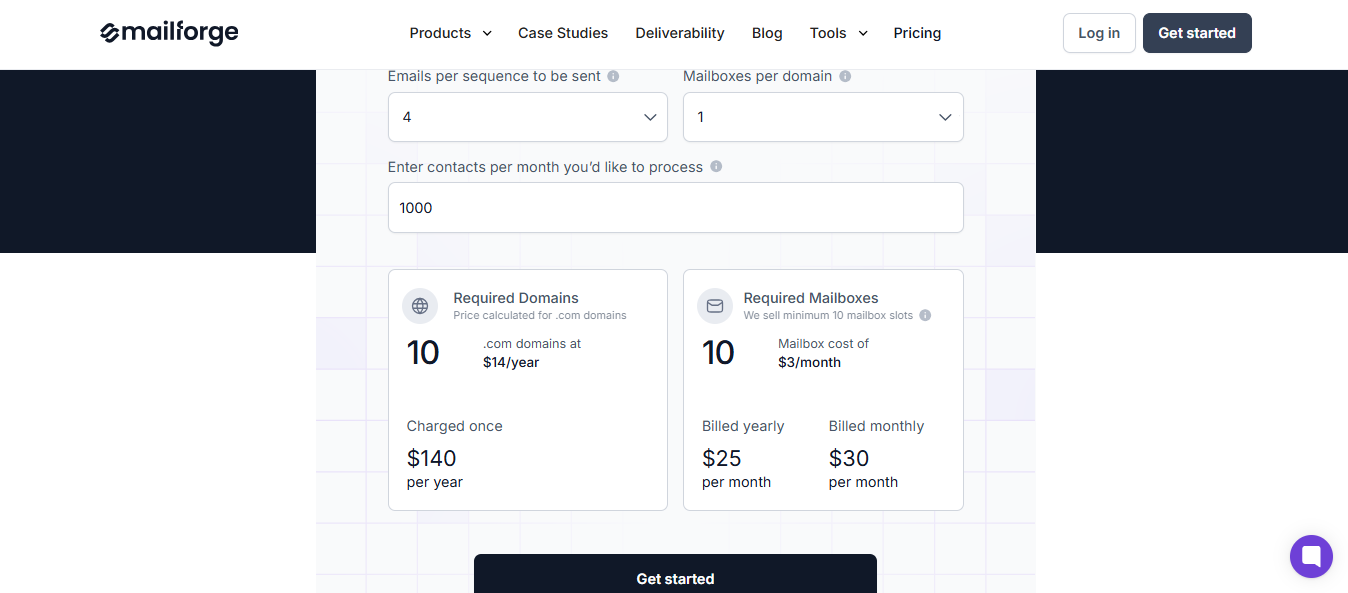Viewport: 1348px width, 593px height.
Task: Click the info icon beside contacts per month
Action: (x=716, y=167)
